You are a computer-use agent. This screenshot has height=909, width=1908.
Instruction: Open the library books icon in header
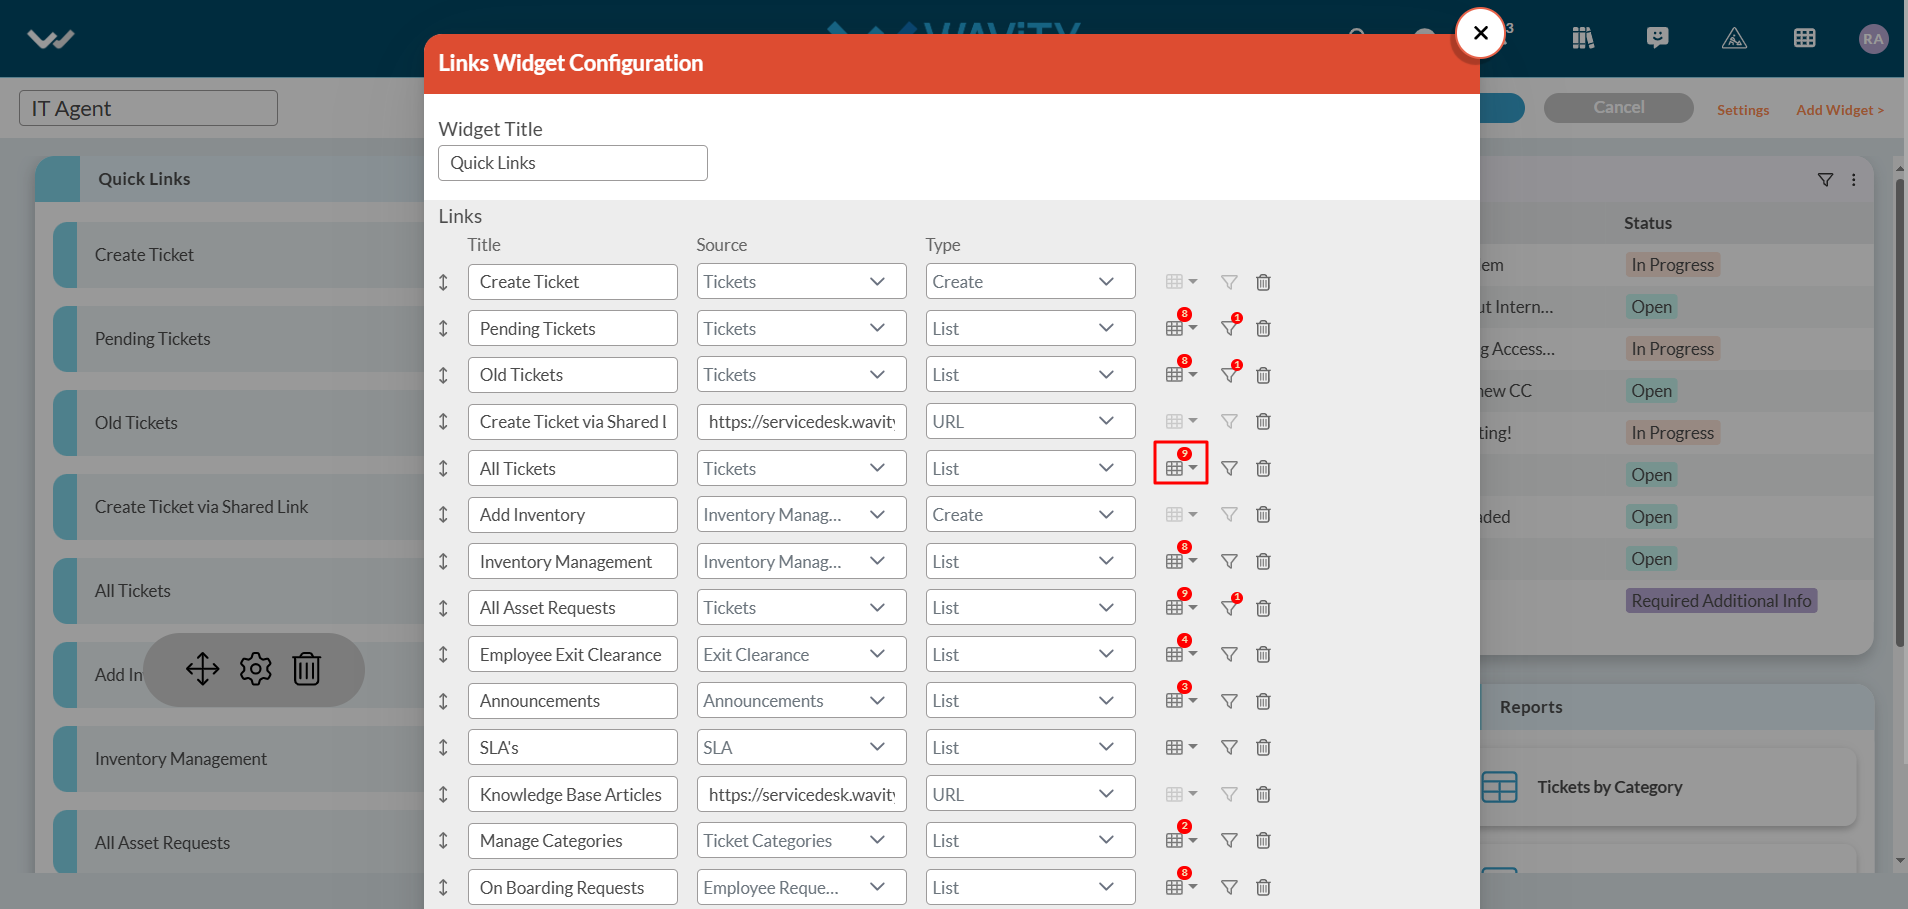coord(1583,38)
